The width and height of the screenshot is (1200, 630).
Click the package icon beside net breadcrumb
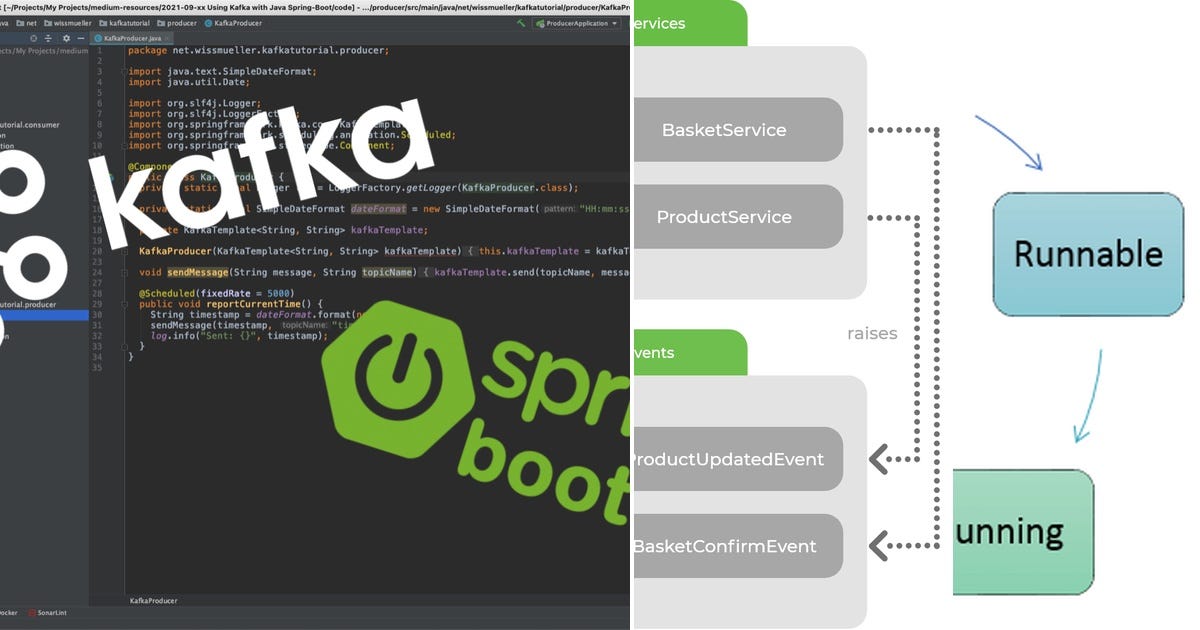point(21,22)
